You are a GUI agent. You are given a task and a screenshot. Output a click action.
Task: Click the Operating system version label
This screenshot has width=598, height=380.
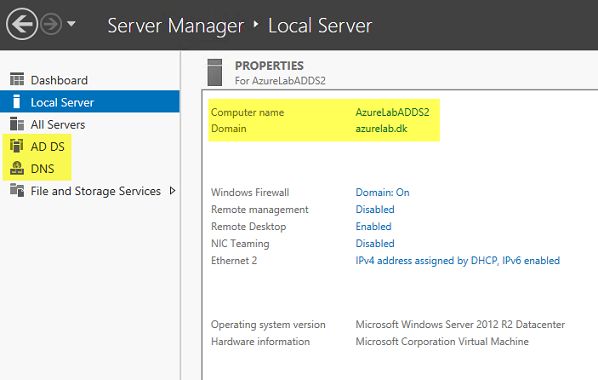[x=268, y=325]
